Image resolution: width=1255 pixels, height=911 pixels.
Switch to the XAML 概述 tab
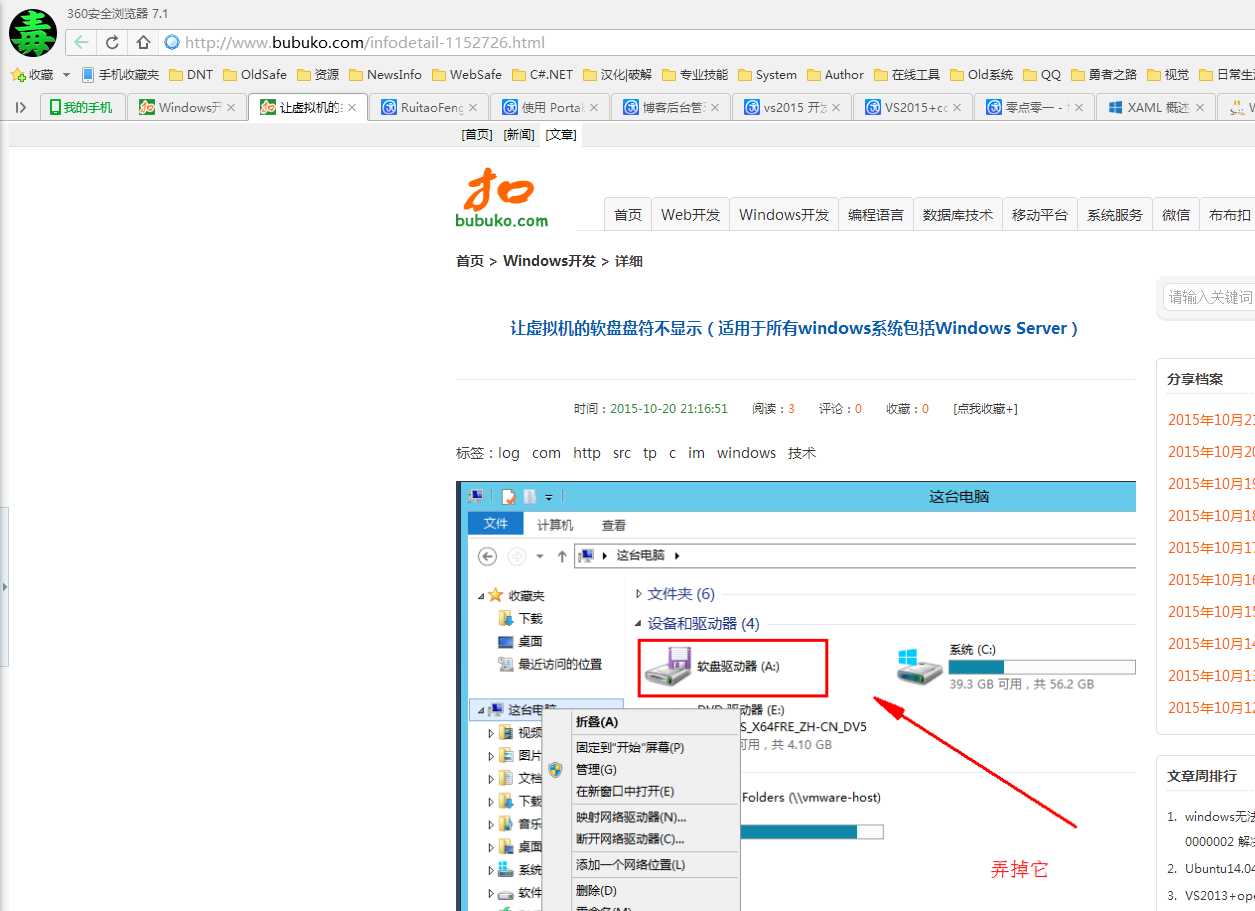coord(1155,107)
